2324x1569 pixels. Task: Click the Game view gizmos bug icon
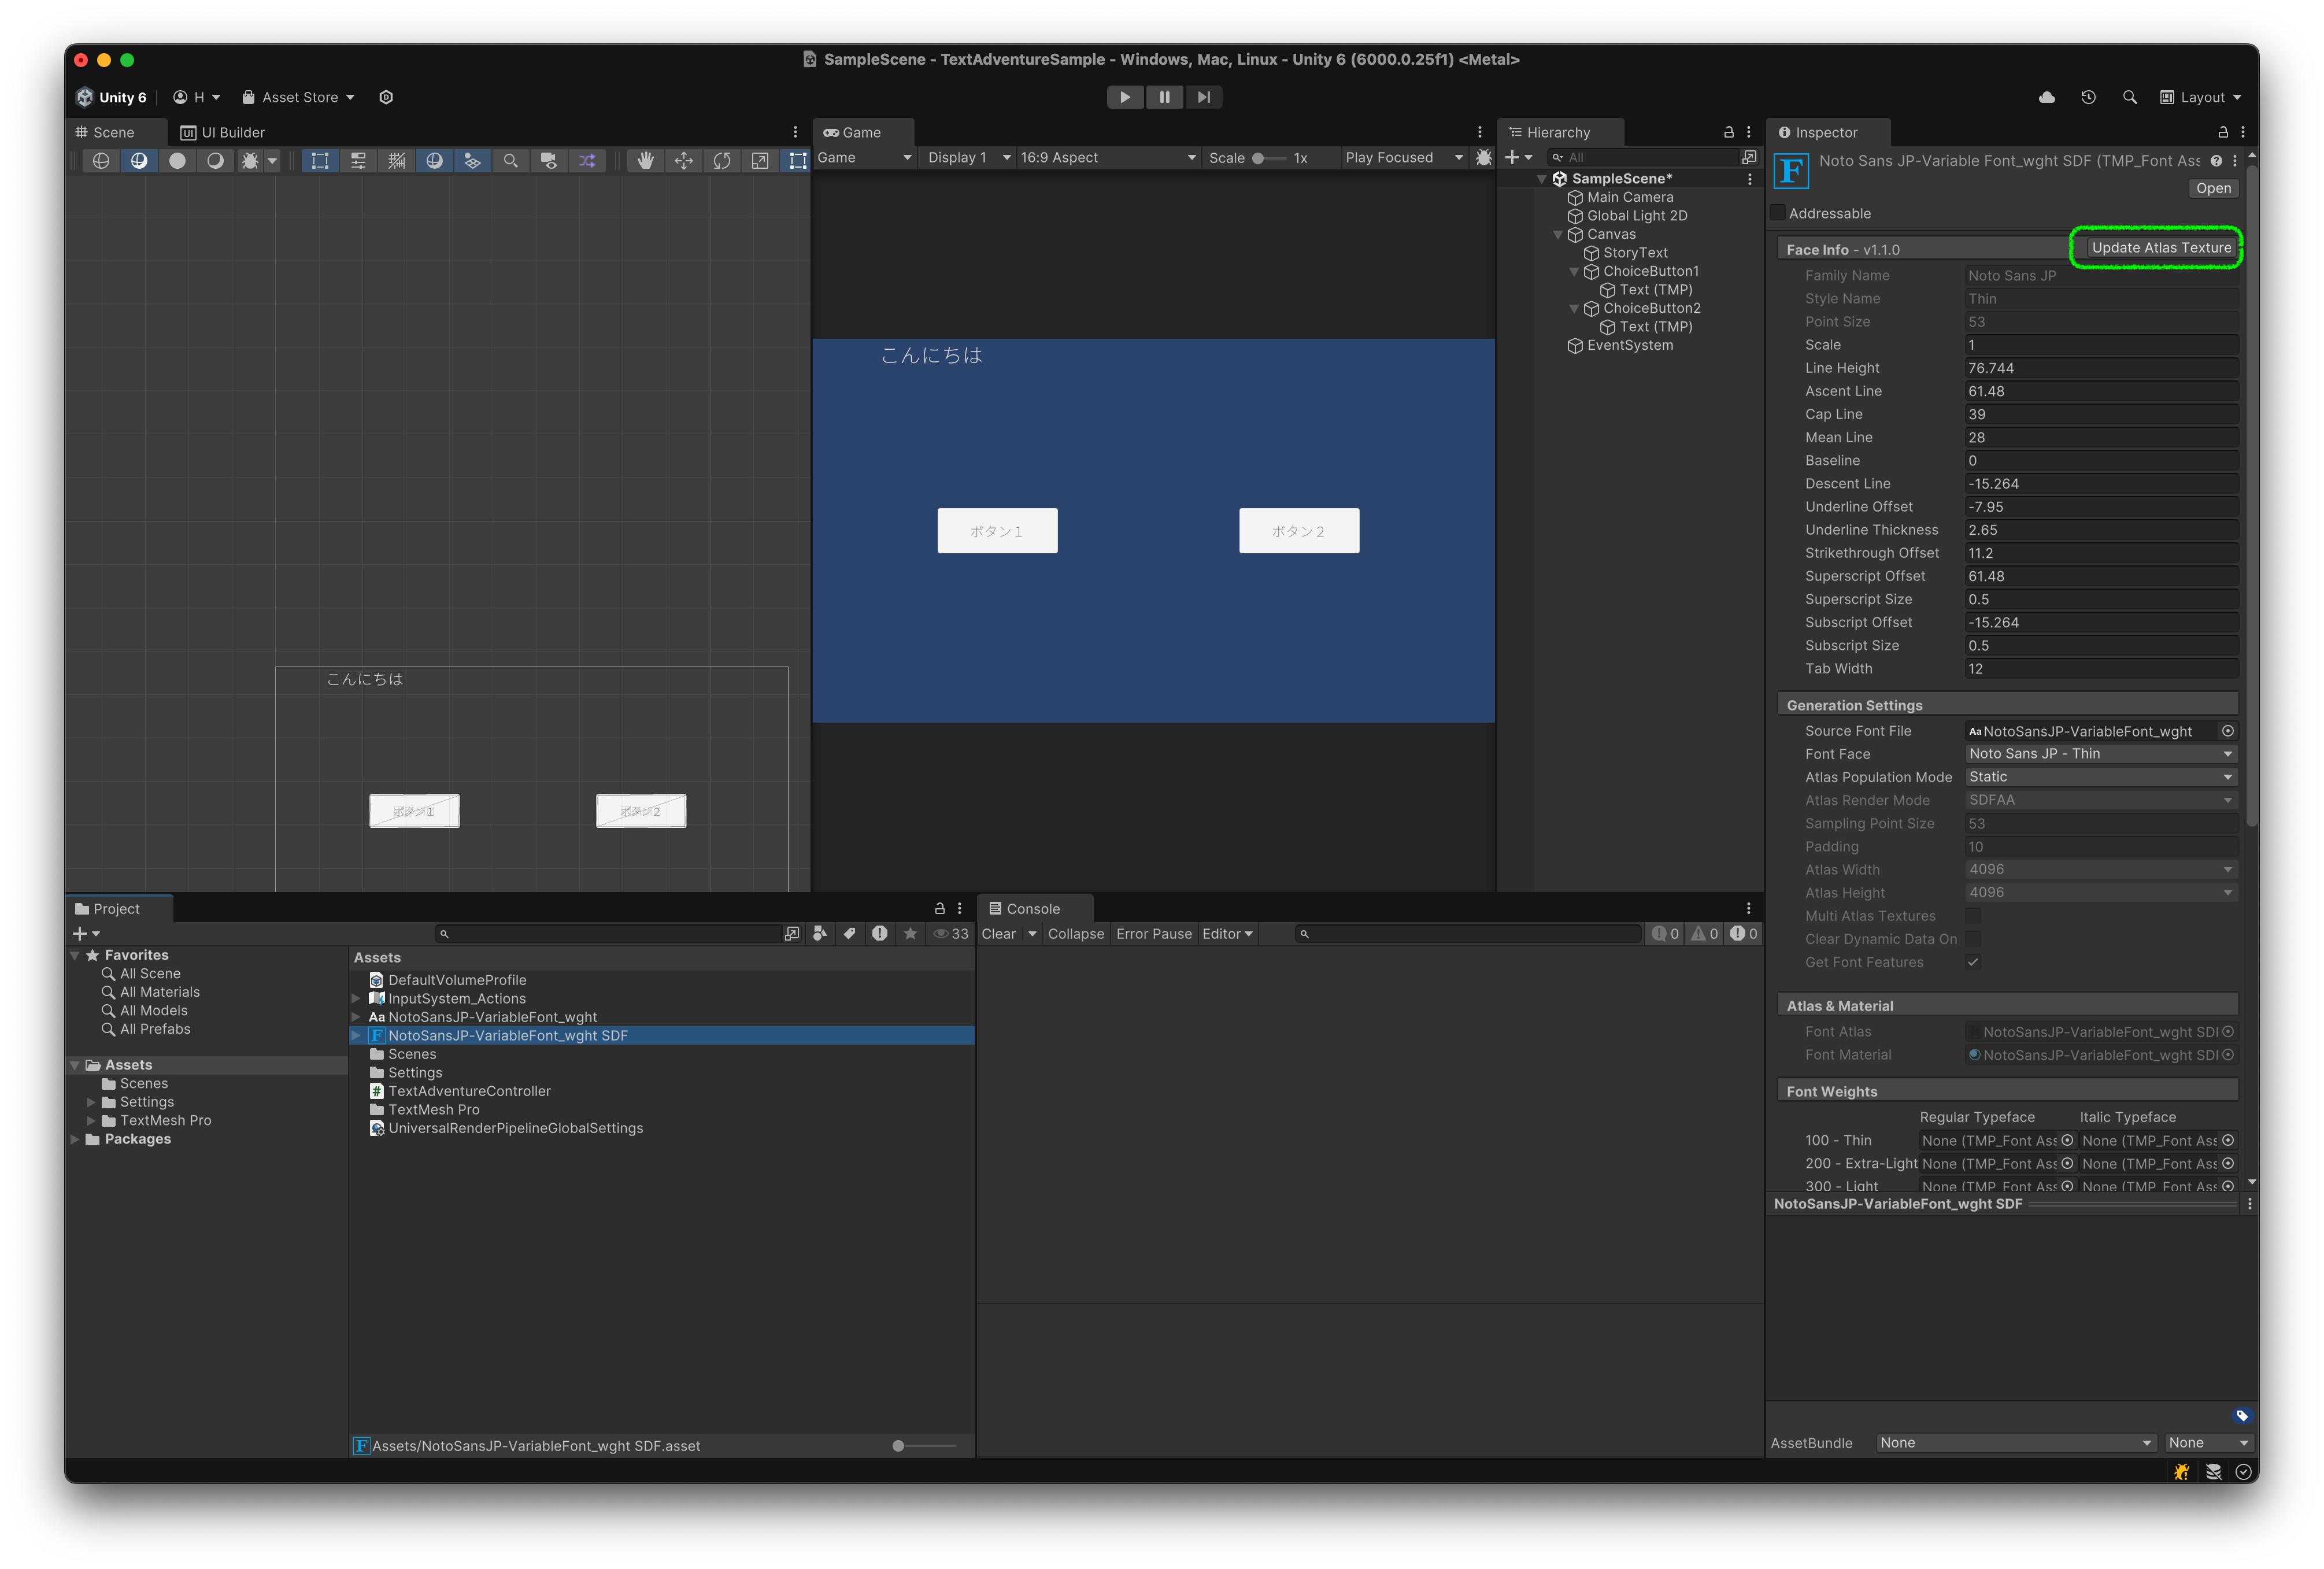pyautogui.click(x=1484, y=158)
